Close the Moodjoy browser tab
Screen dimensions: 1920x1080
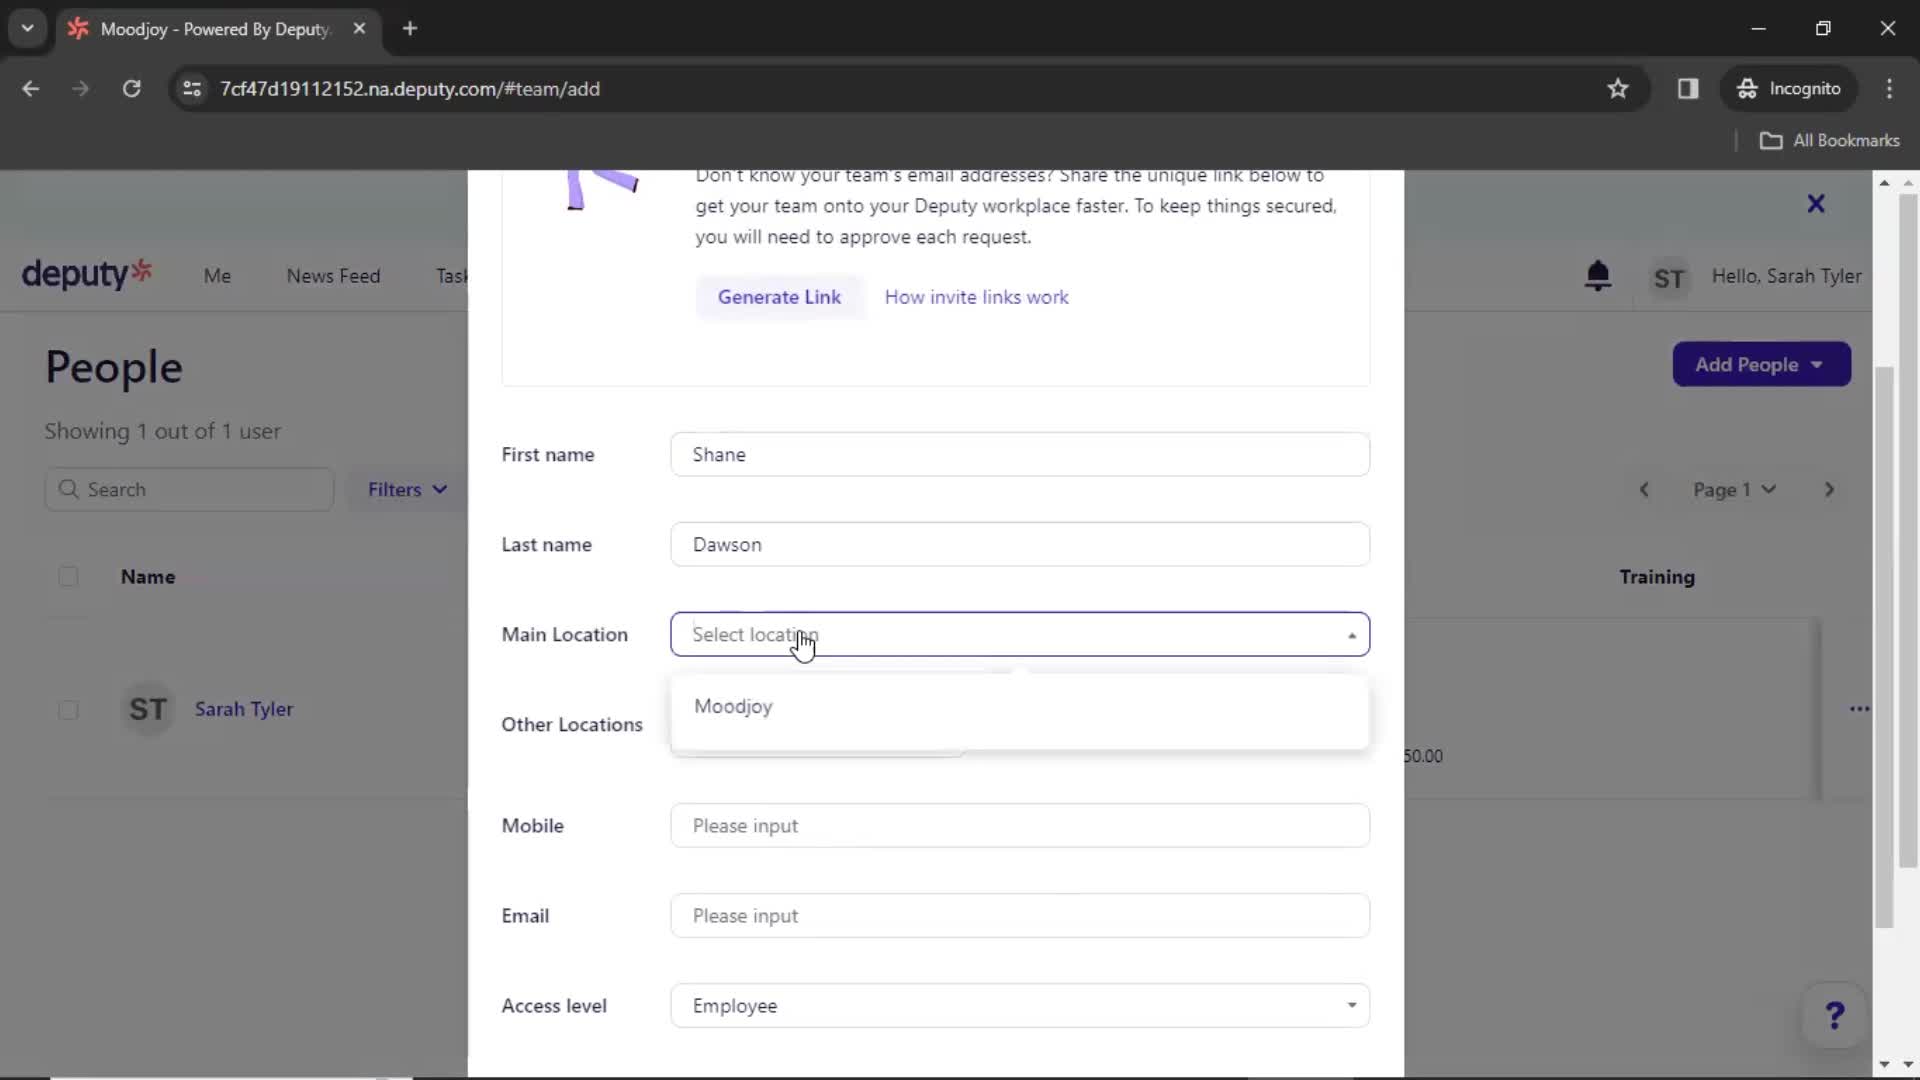[359, 29]
